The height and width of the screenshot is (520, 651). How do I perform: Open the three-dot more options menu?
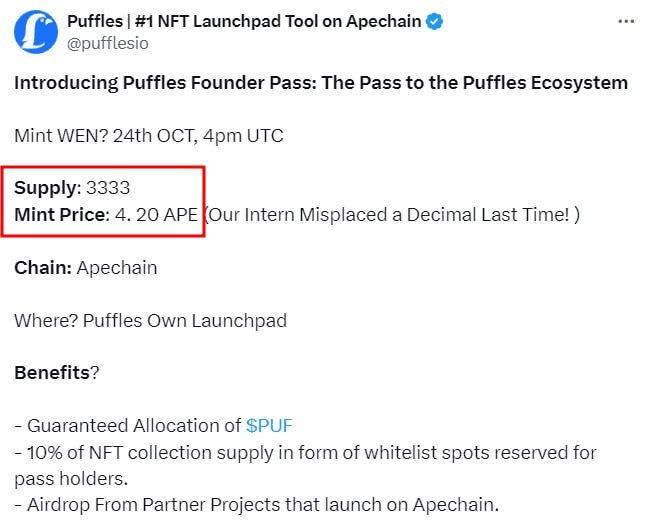(x=626, y=21)
